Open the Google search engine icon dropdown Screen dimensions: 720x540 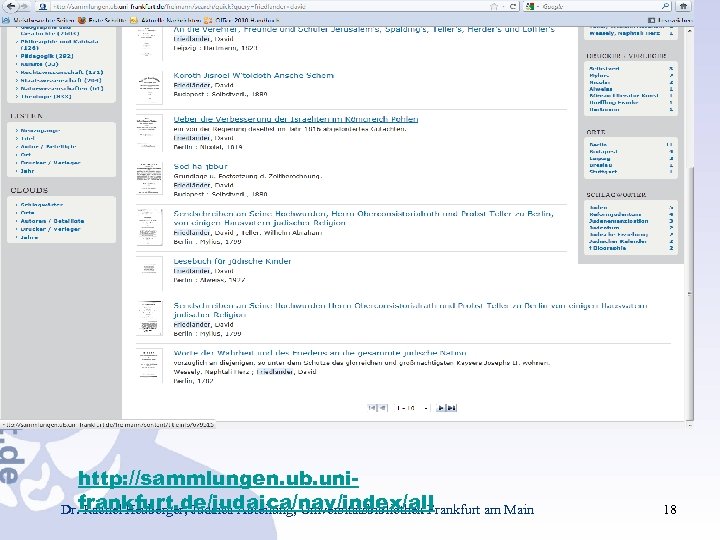tap(531, 6)
